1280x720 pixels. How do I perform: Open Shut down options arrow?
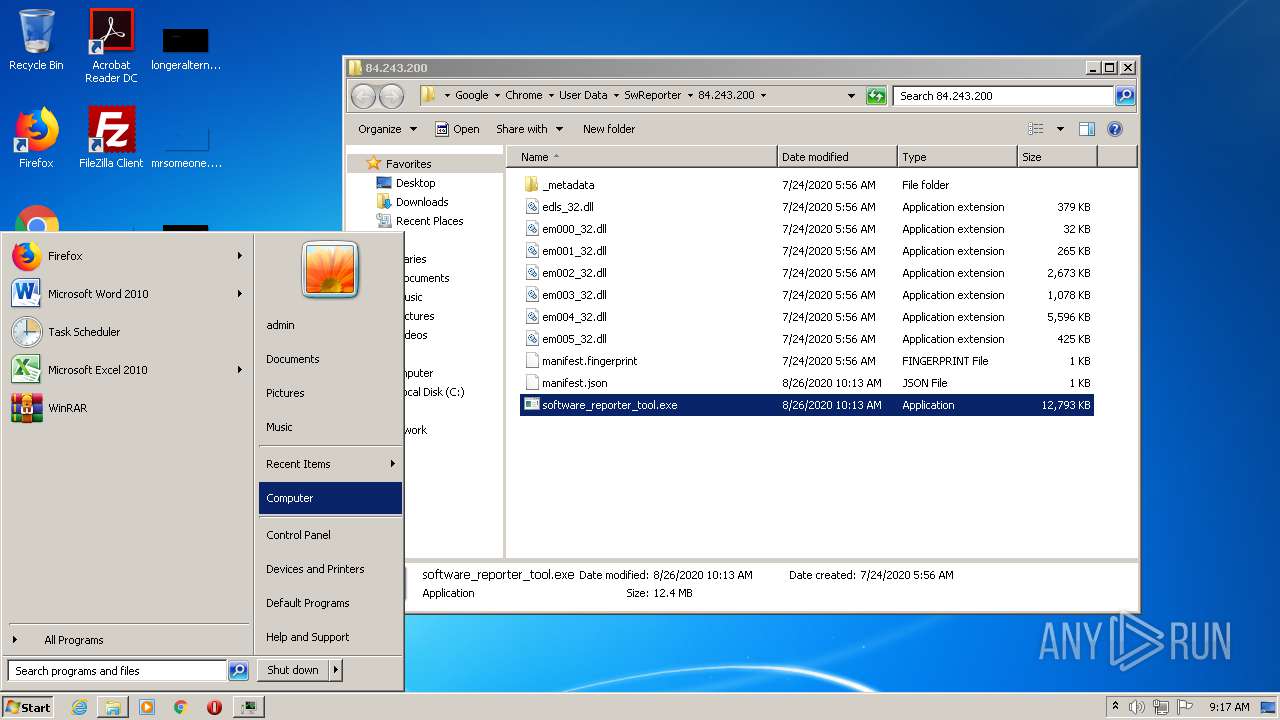(336, 671)
